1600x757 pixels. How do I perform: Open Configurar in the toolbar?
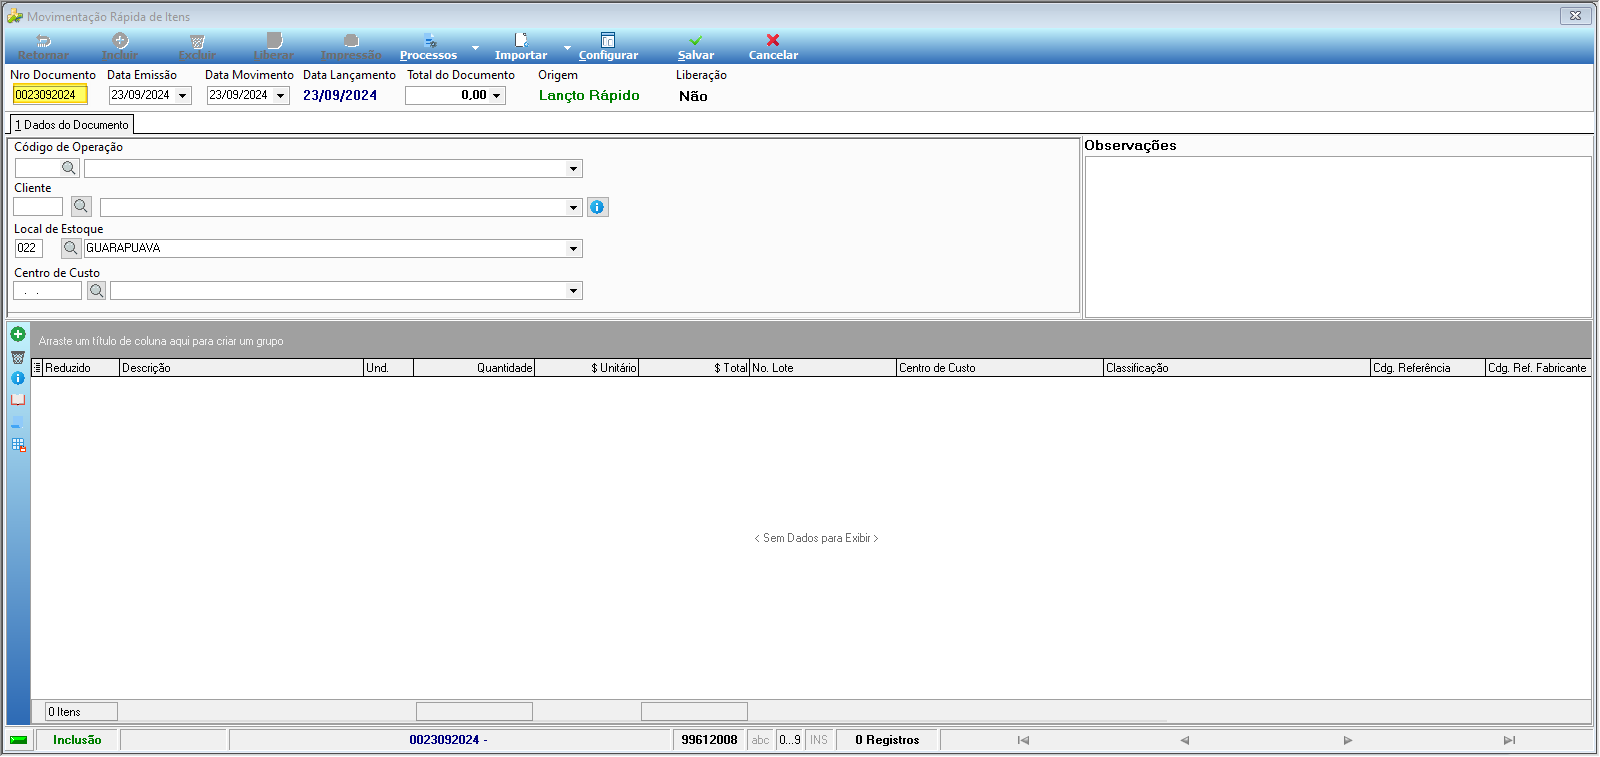pyautogui.click(x=608, y=47)
